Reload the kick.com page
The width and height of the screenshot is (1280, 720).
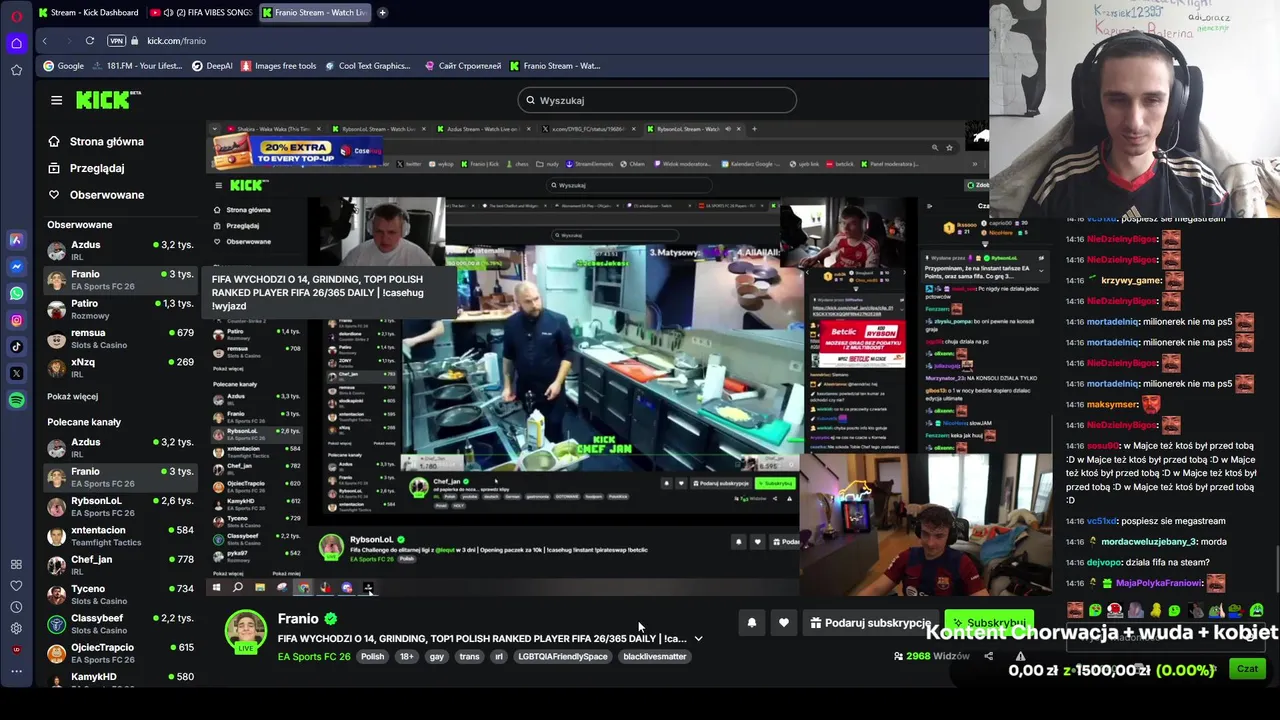[89, 41]
